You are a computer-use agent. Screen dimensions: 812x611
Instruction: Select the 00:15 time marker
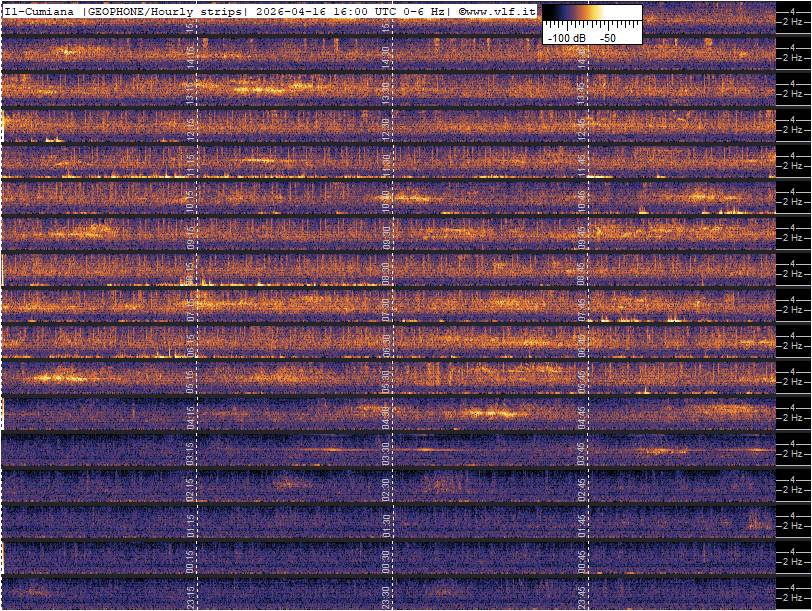point(191,560)
